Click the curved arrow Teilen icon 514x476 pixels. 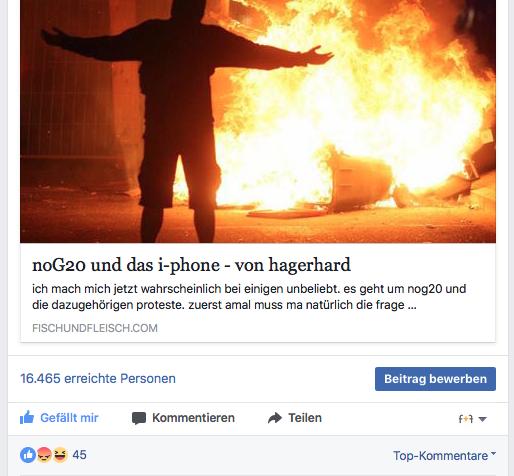click(x=275, y=418)
